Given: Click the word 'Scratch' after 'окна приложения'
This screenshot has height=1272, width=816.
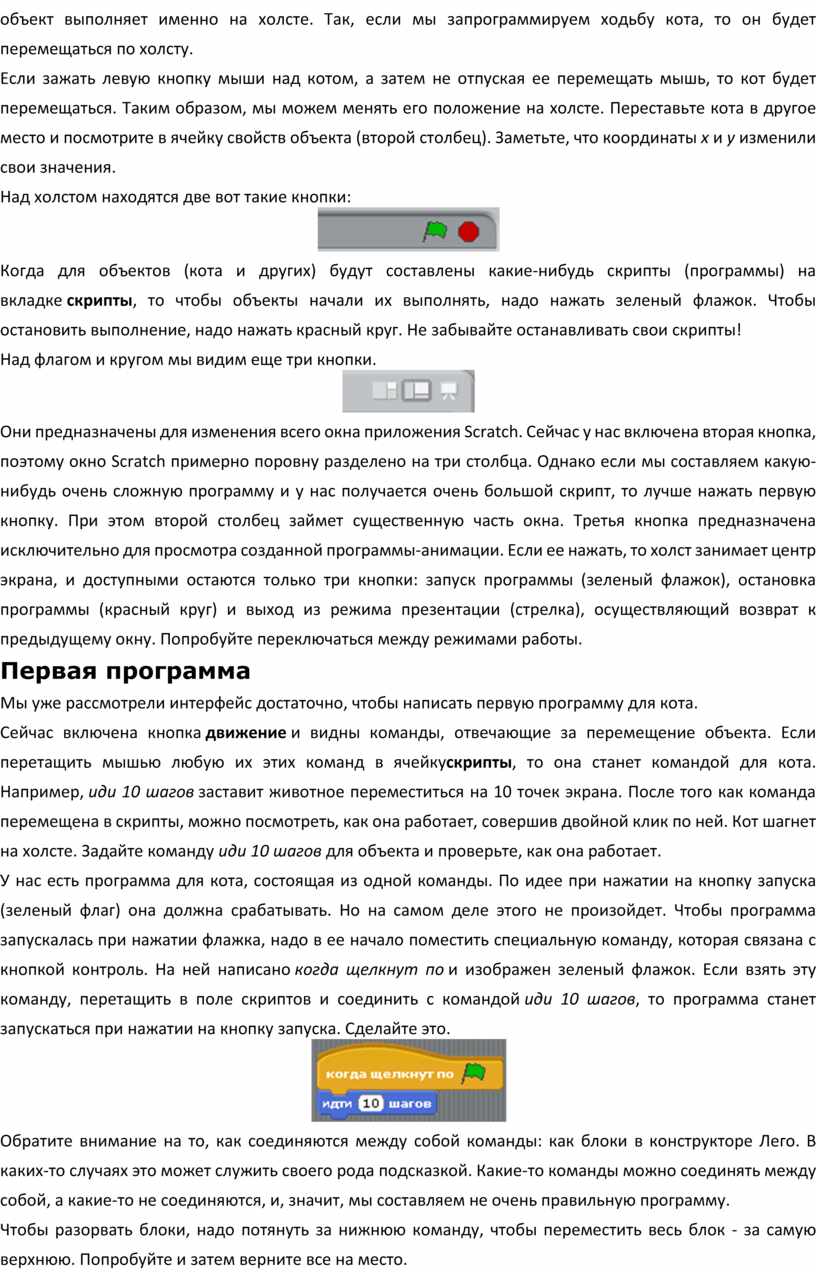Looking at the screenshot, I should 489,432.
